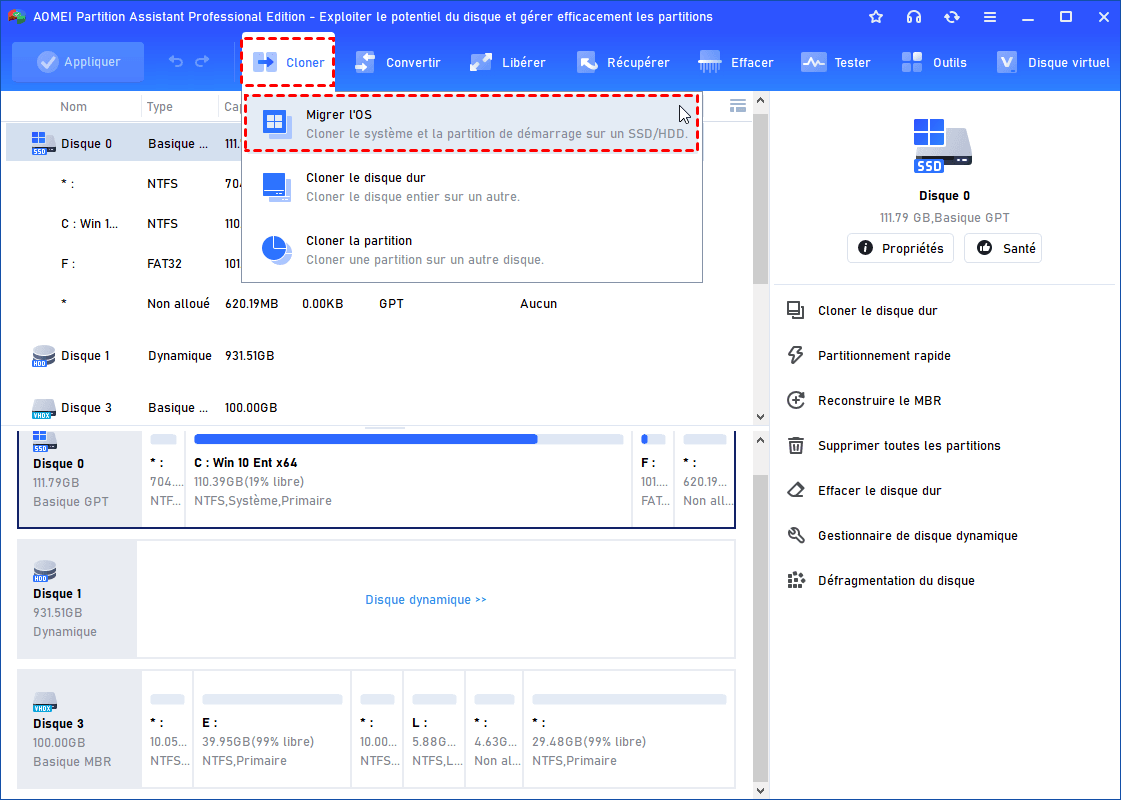Expand Disque dynamique link for Disque 1

click(x=426, y=600)
